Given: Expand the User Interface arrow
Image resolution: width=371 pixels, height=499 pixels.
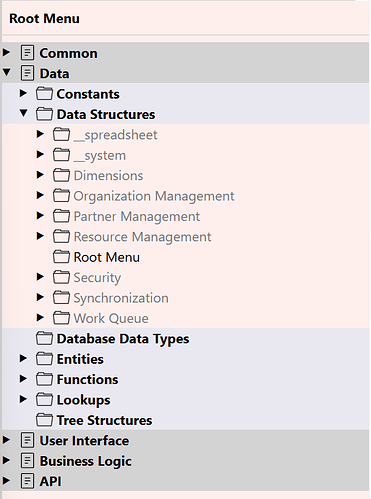Looking at the screenshot, I should [6, 440].
